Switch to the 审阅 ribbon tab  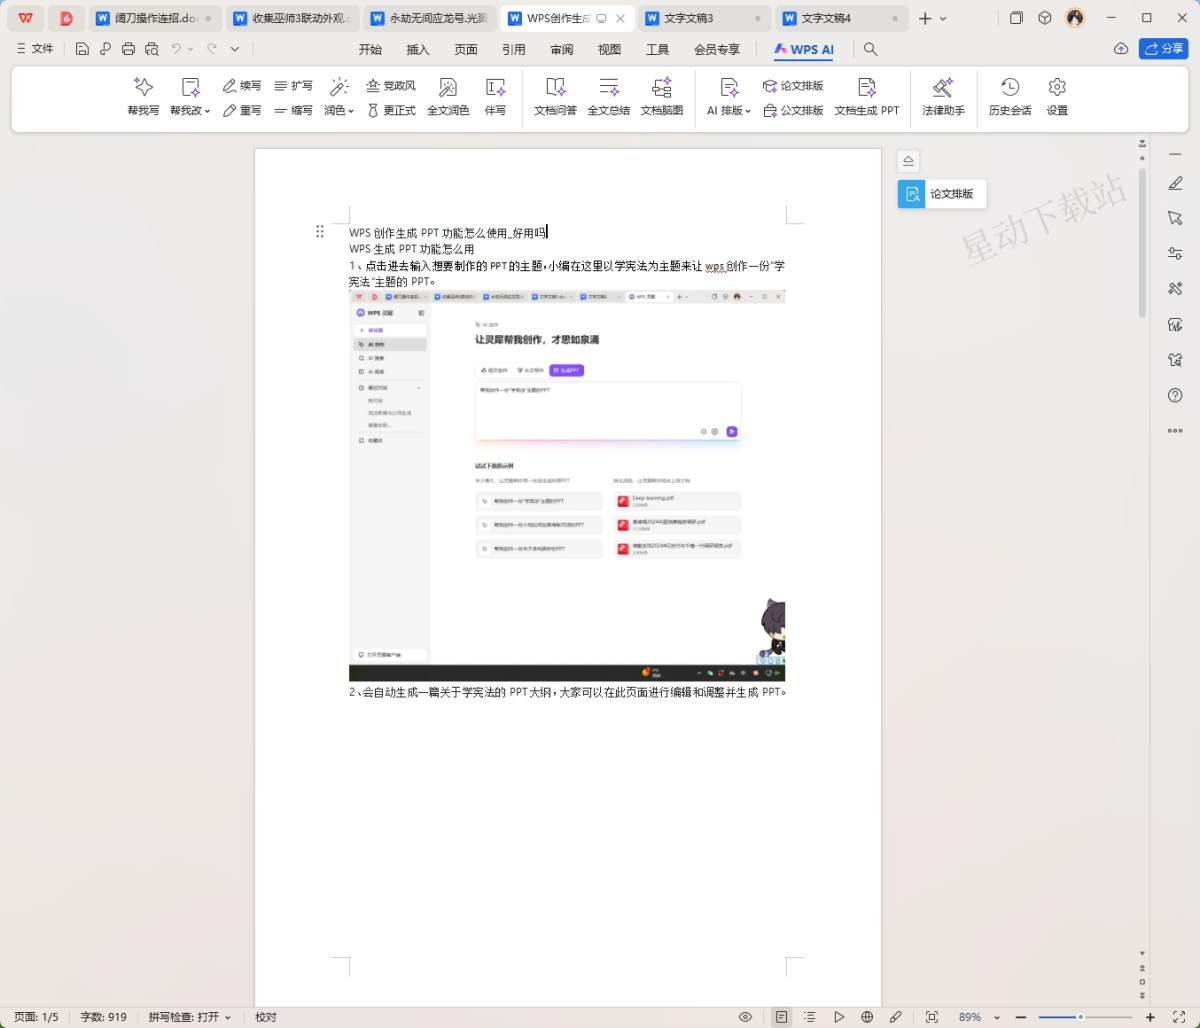[x=562, y=49]
